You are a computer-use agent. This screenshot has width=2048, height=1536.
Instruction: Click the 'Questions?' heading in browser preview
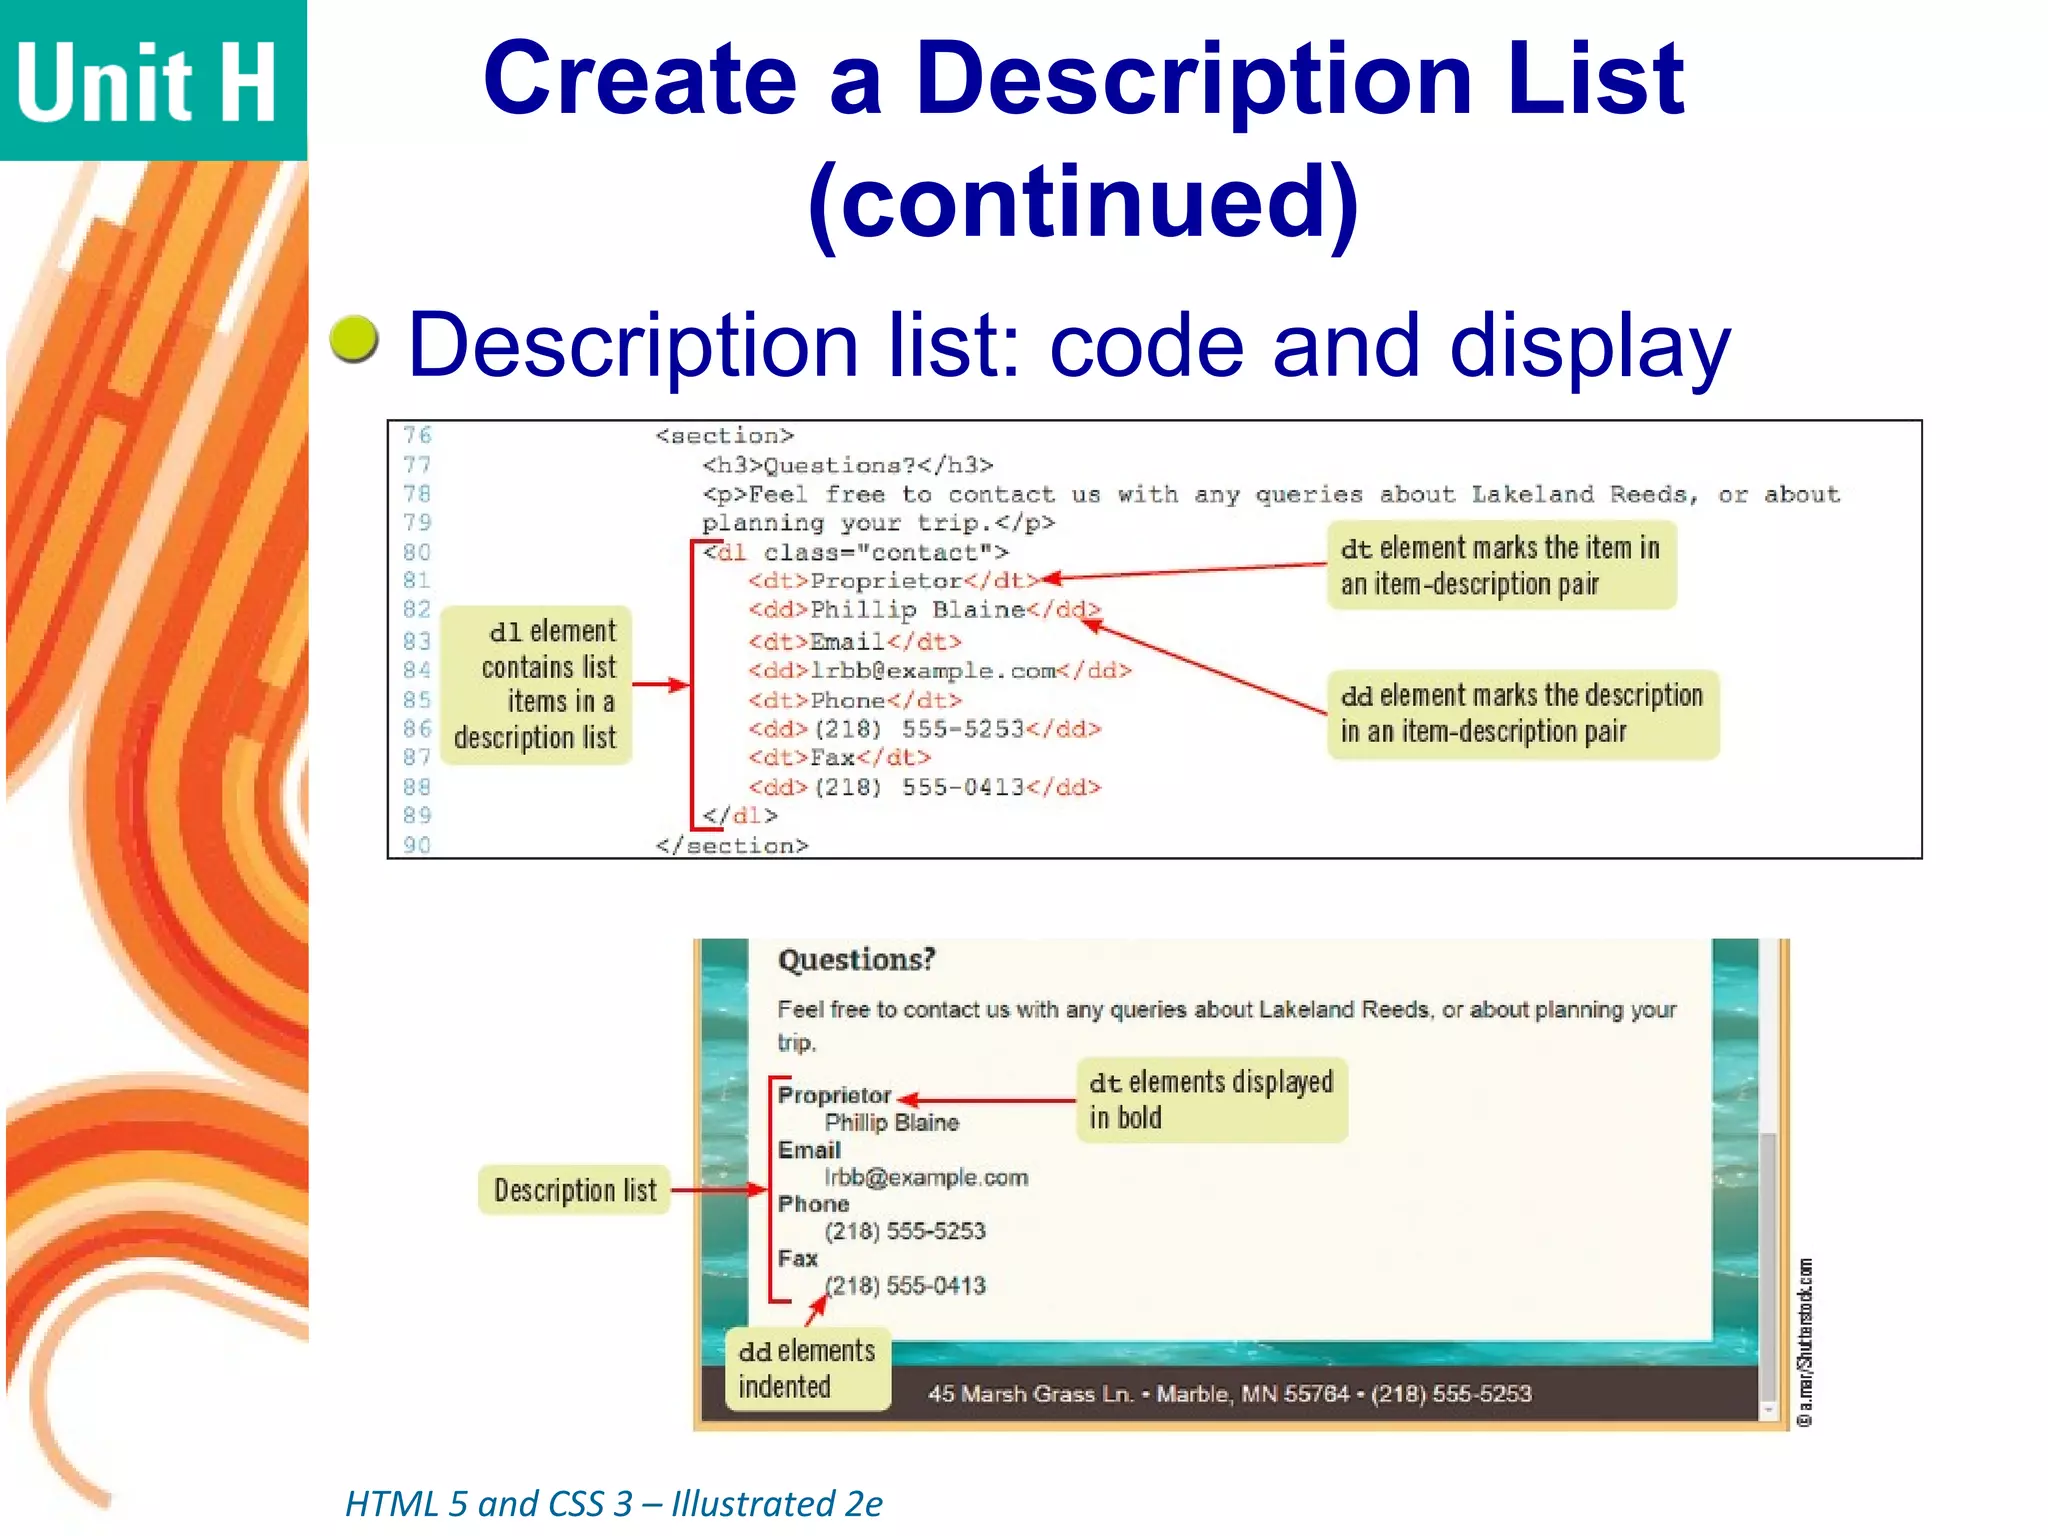coord(857,959)
